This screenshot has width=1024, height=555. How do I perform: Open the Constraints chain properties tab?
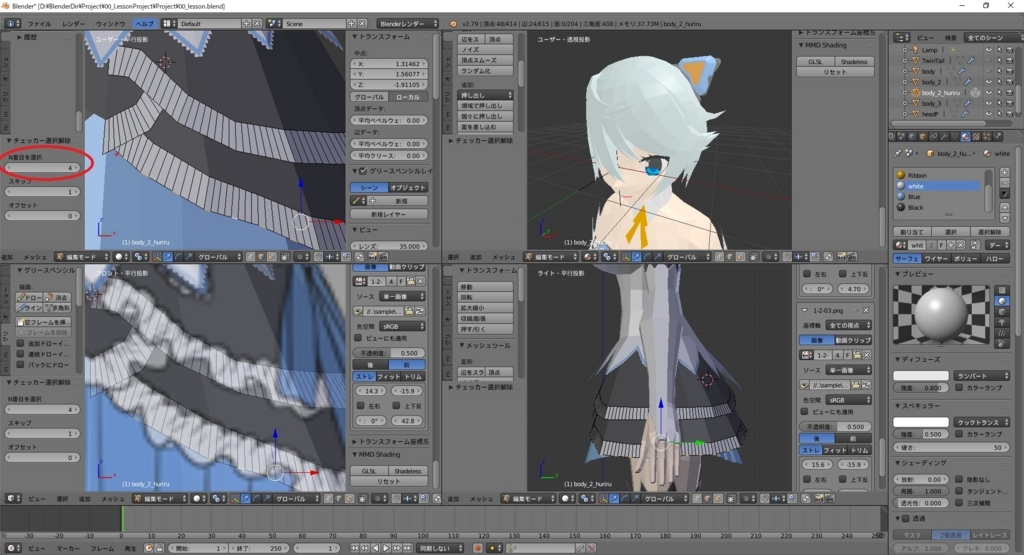[933, 136]
